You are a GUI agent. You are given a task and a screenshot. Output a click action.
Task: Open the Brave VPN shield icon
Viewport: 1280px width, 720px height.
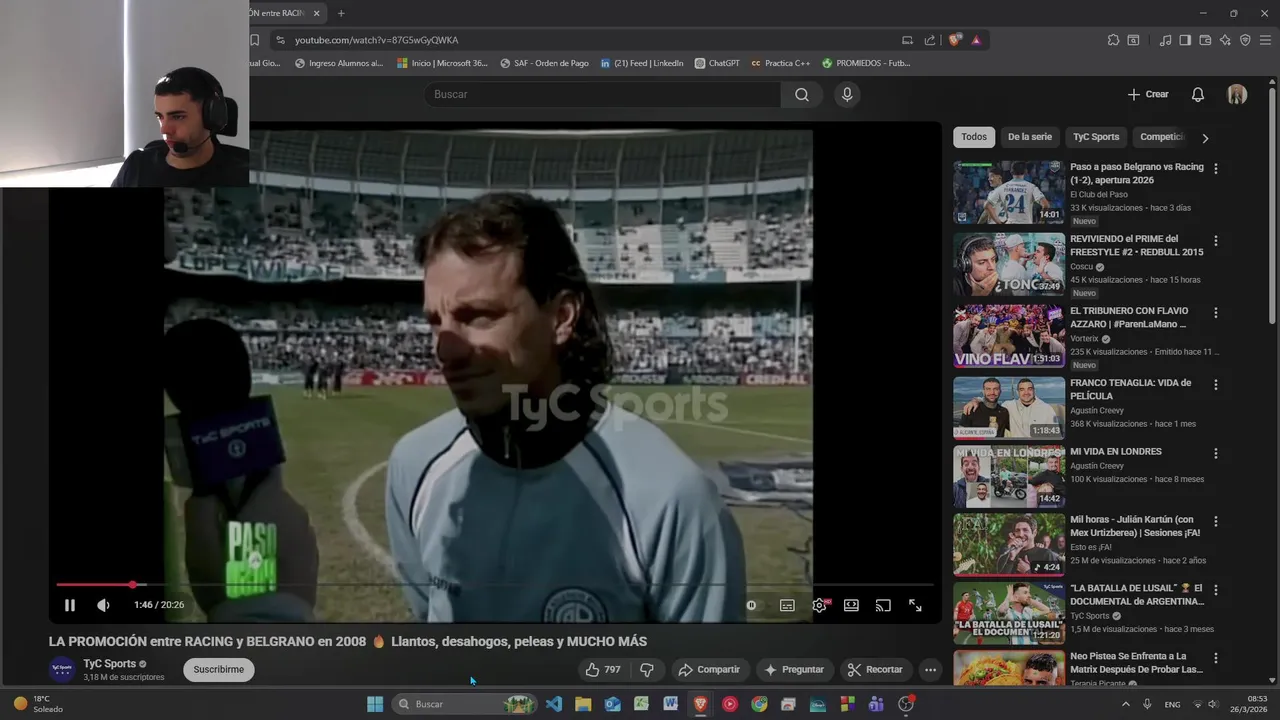(x=1245, y=40)
